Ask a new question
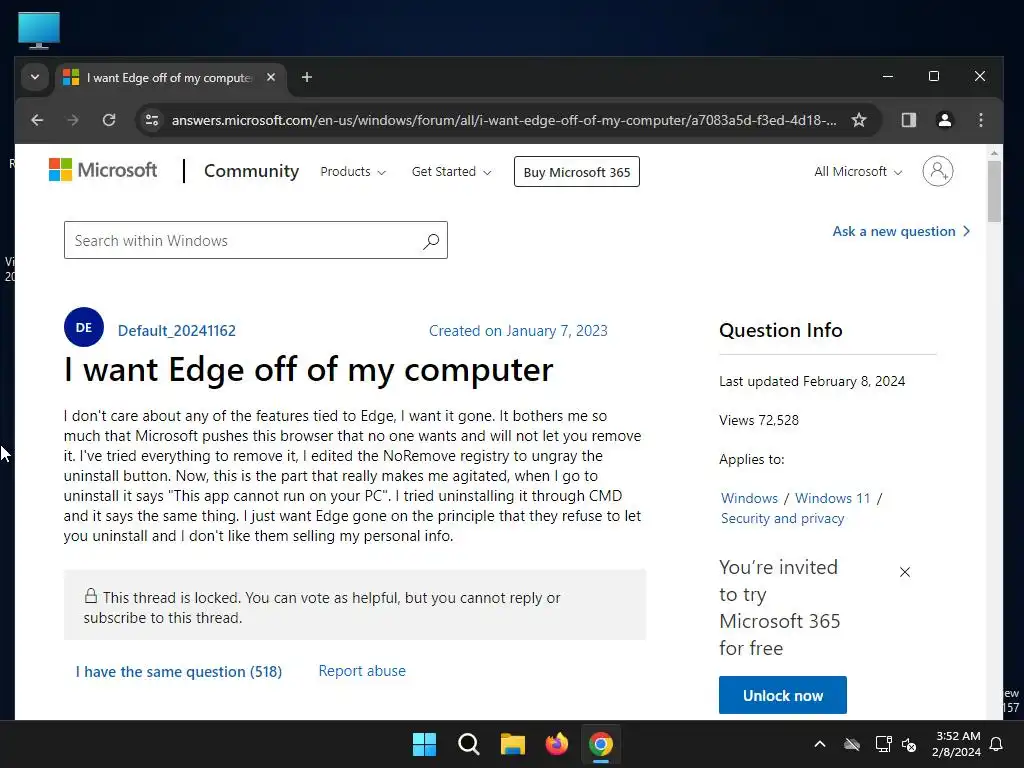The height and width of the screenshot is (768, 1024). (x=901, y=231)
